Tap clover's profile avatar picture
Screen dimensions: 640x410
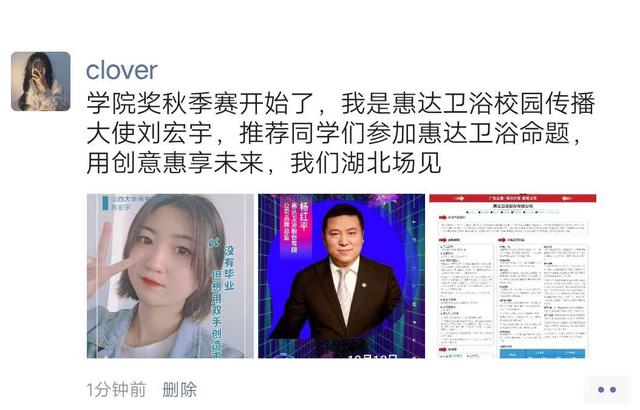point(40,81)
